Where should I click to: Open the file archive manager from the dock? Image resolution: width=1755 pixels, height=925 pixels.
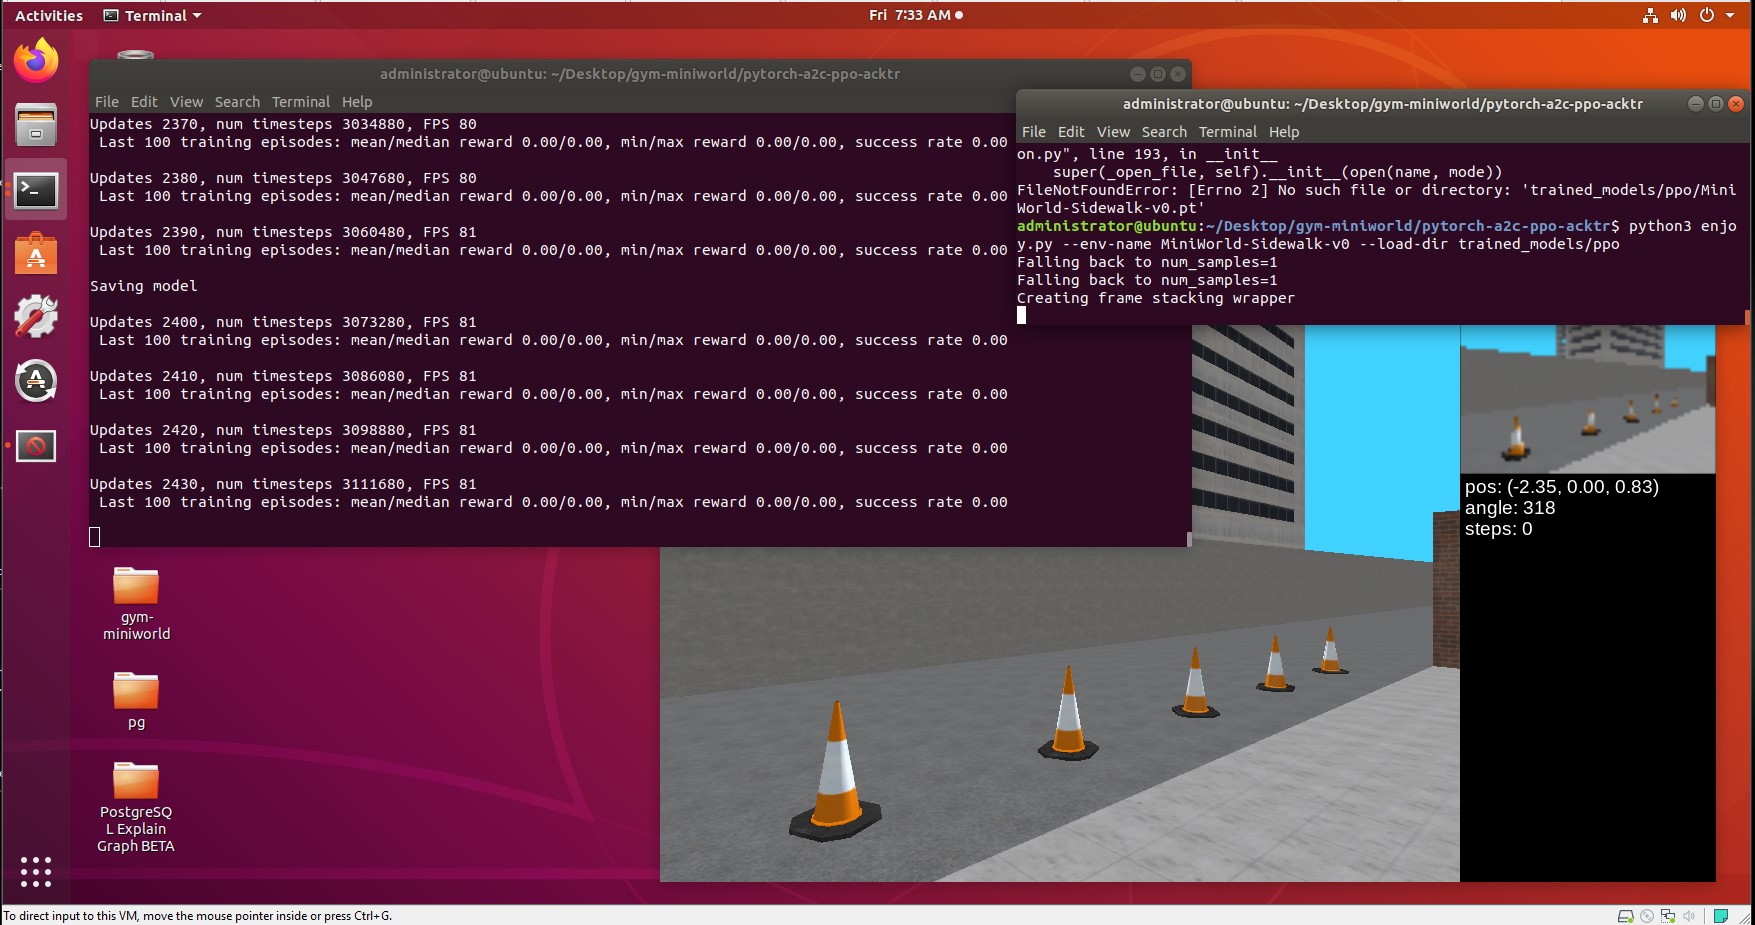[x=35, y=123]
